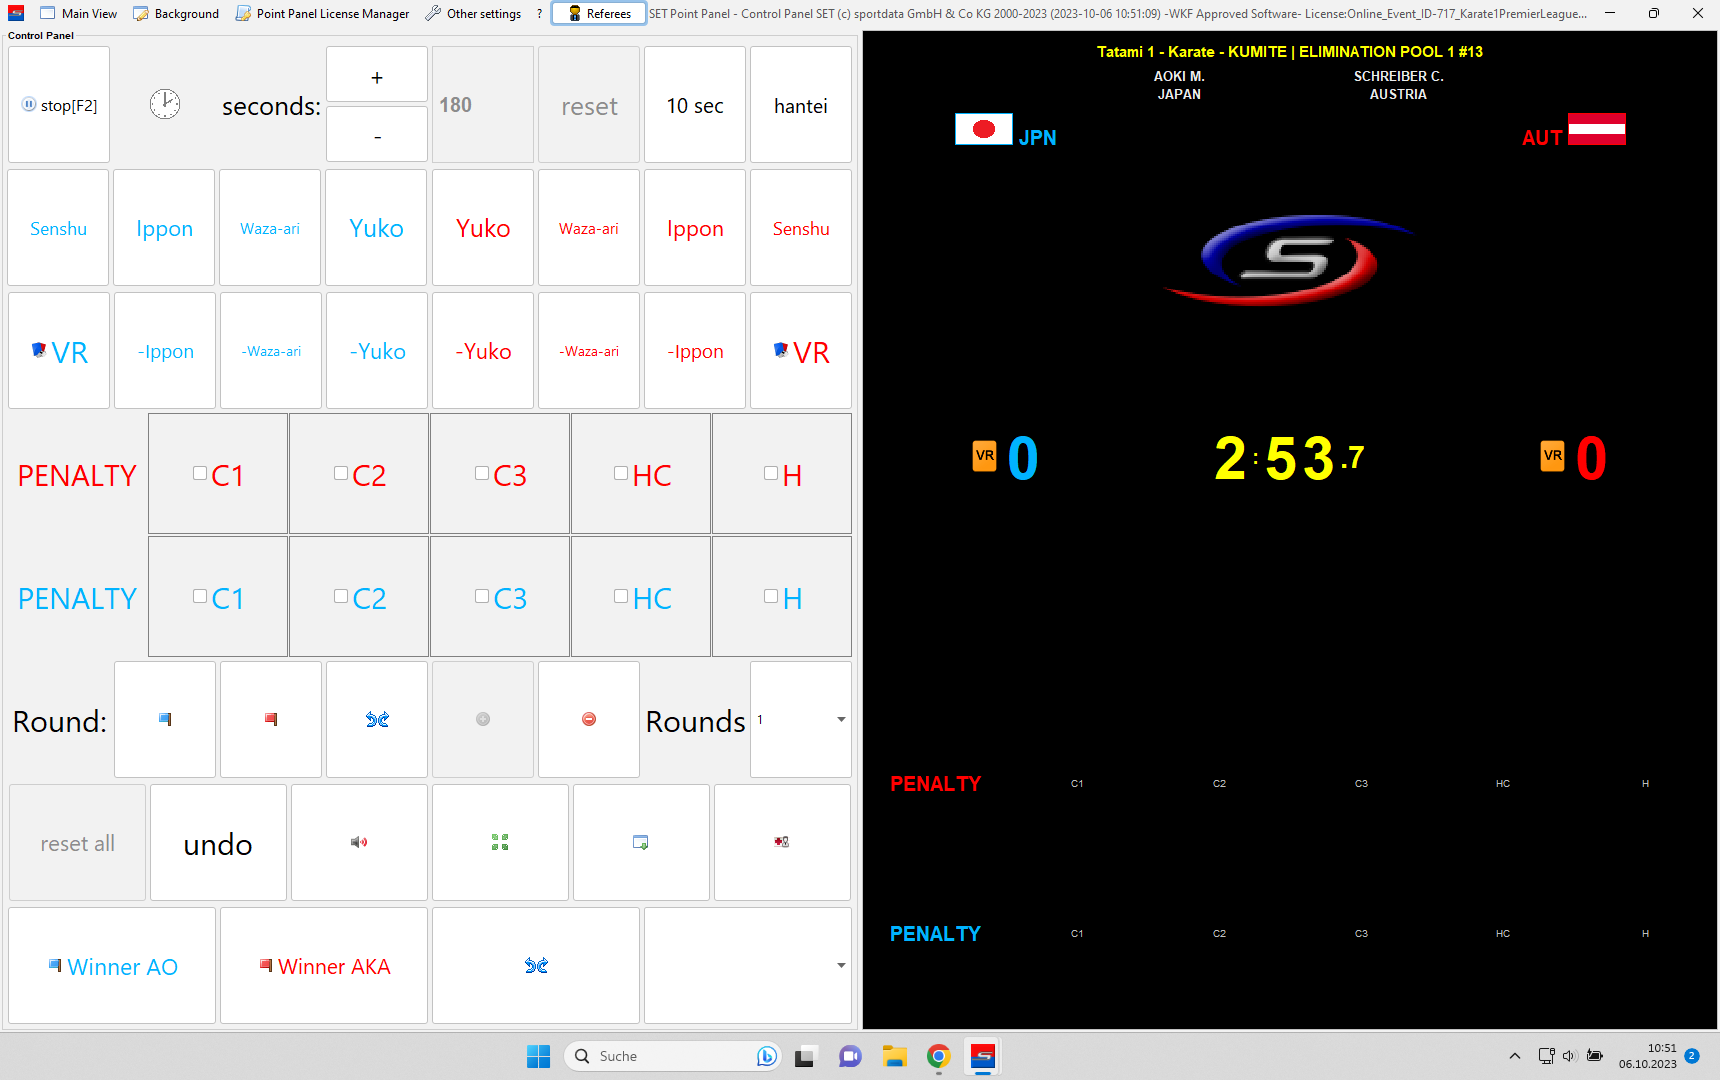Click stop[F2] timer button

click(59, 105)
